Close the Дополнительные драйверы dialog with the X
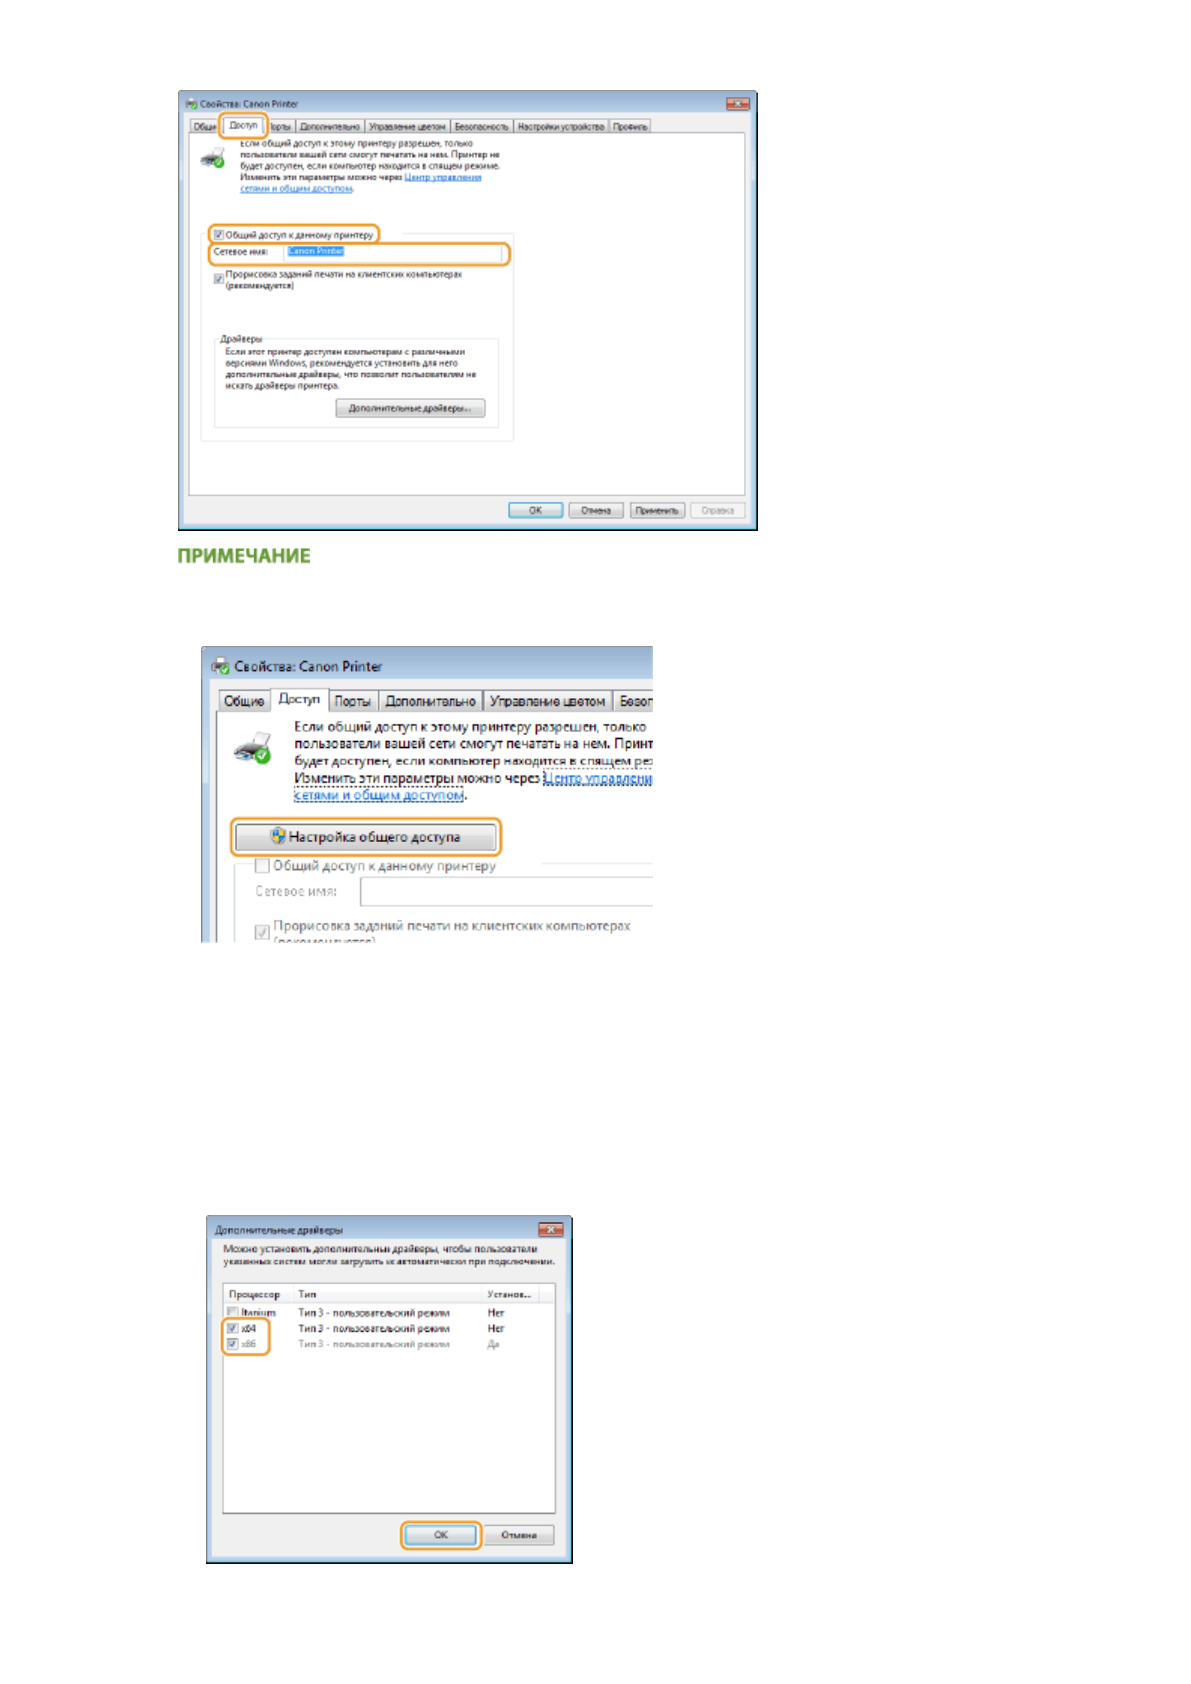 (x=550, y=1229)
